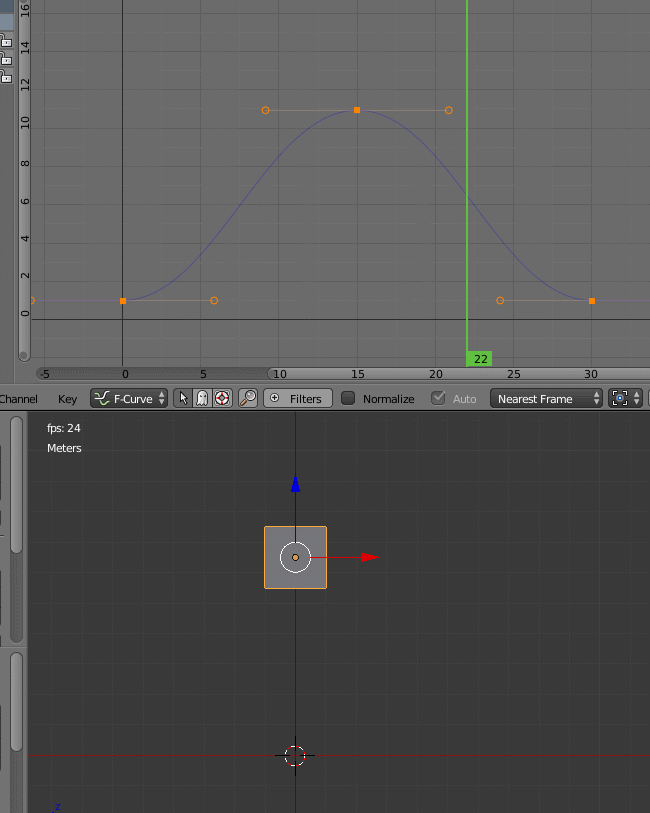The width and height of the screenshot is (650, 813).
Task: Click the red X-axis manipulator arrow
Action: click(370, 557)
